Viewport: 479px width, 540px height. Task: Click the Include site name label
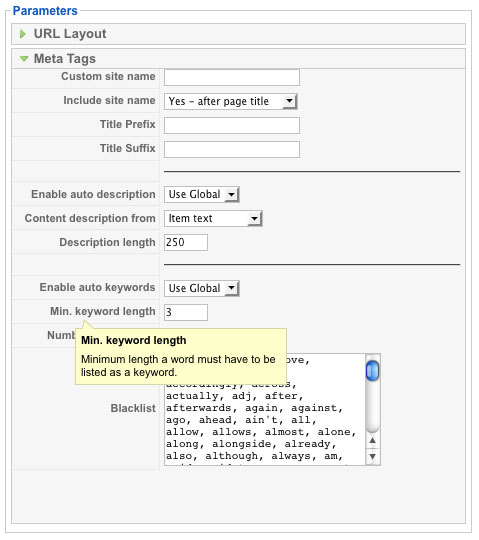point(109,100)
